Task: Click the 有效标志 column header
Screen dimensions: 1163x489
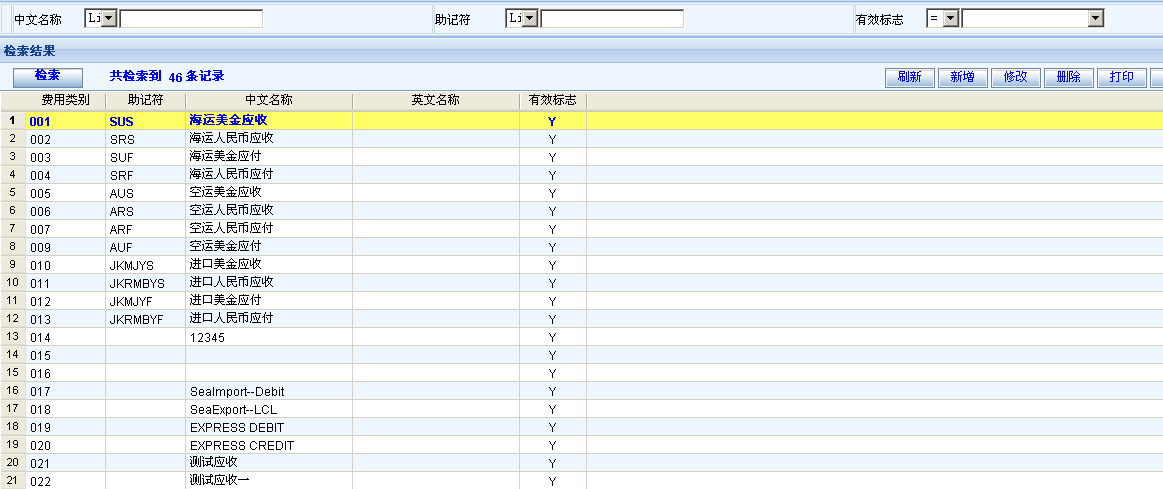Action: point(552,101)
